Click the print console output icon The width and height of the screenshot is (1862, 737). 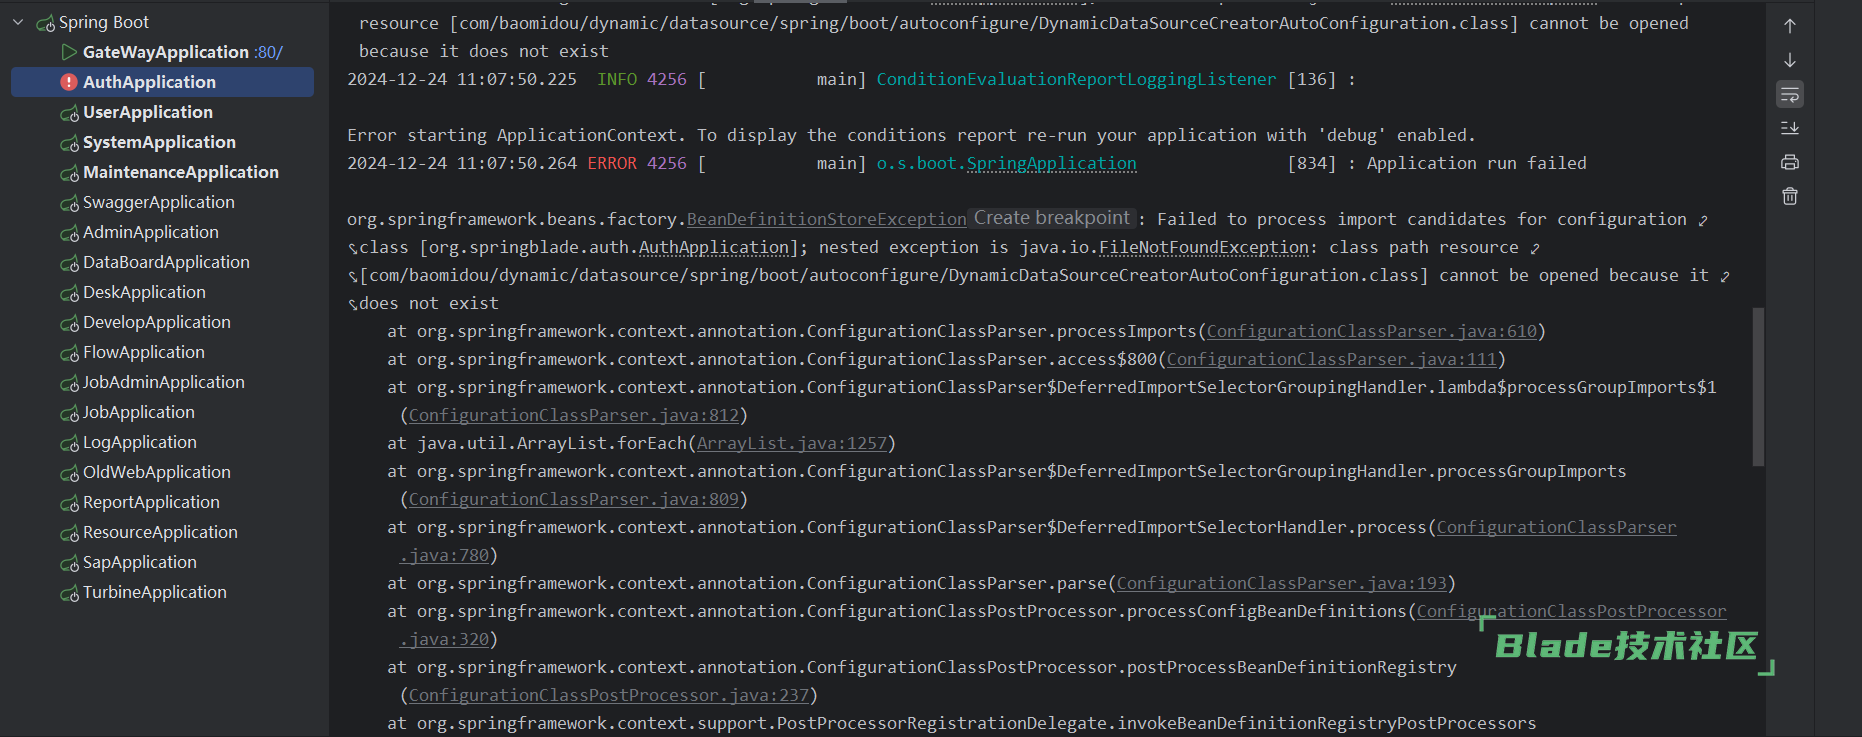(1790, 162)
